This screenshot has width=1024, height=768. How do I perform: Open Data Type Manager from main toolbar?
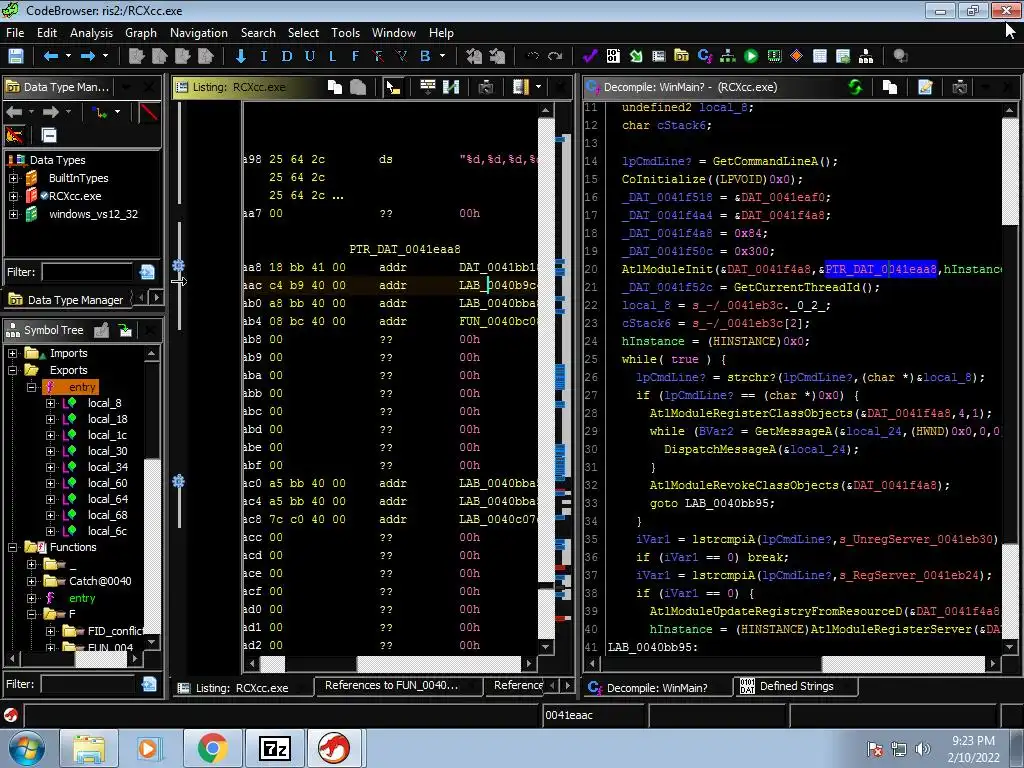(681, 56)
